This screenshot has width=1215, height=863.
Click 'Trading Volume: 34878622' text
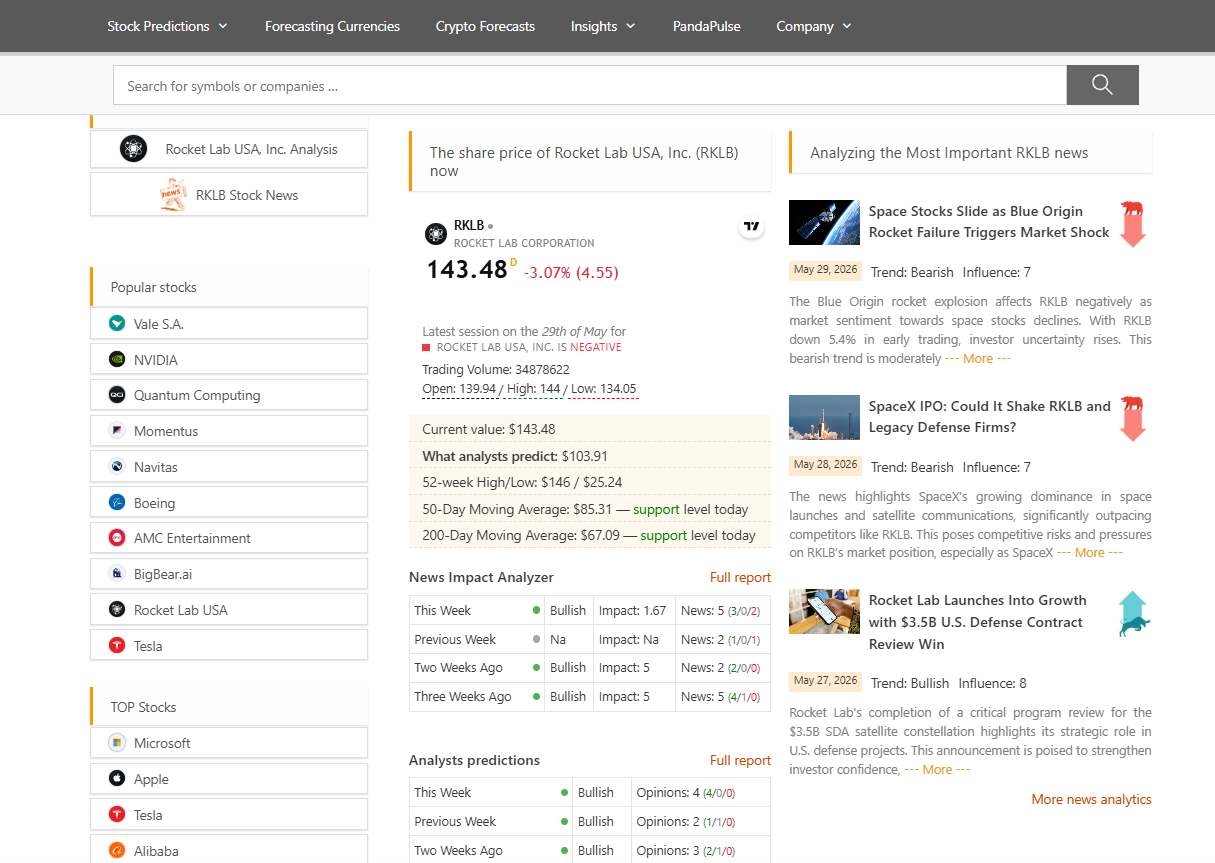[496, 369]
